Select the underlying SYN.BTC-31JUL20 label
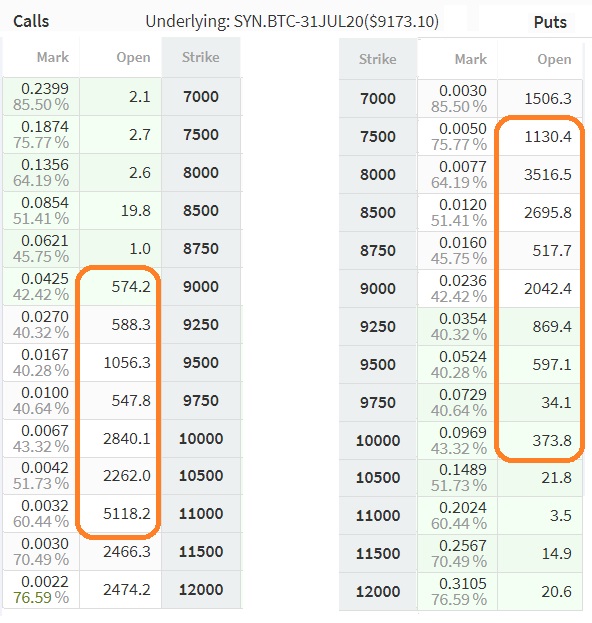This screenshot has height=623, width=592. point(292,21)
